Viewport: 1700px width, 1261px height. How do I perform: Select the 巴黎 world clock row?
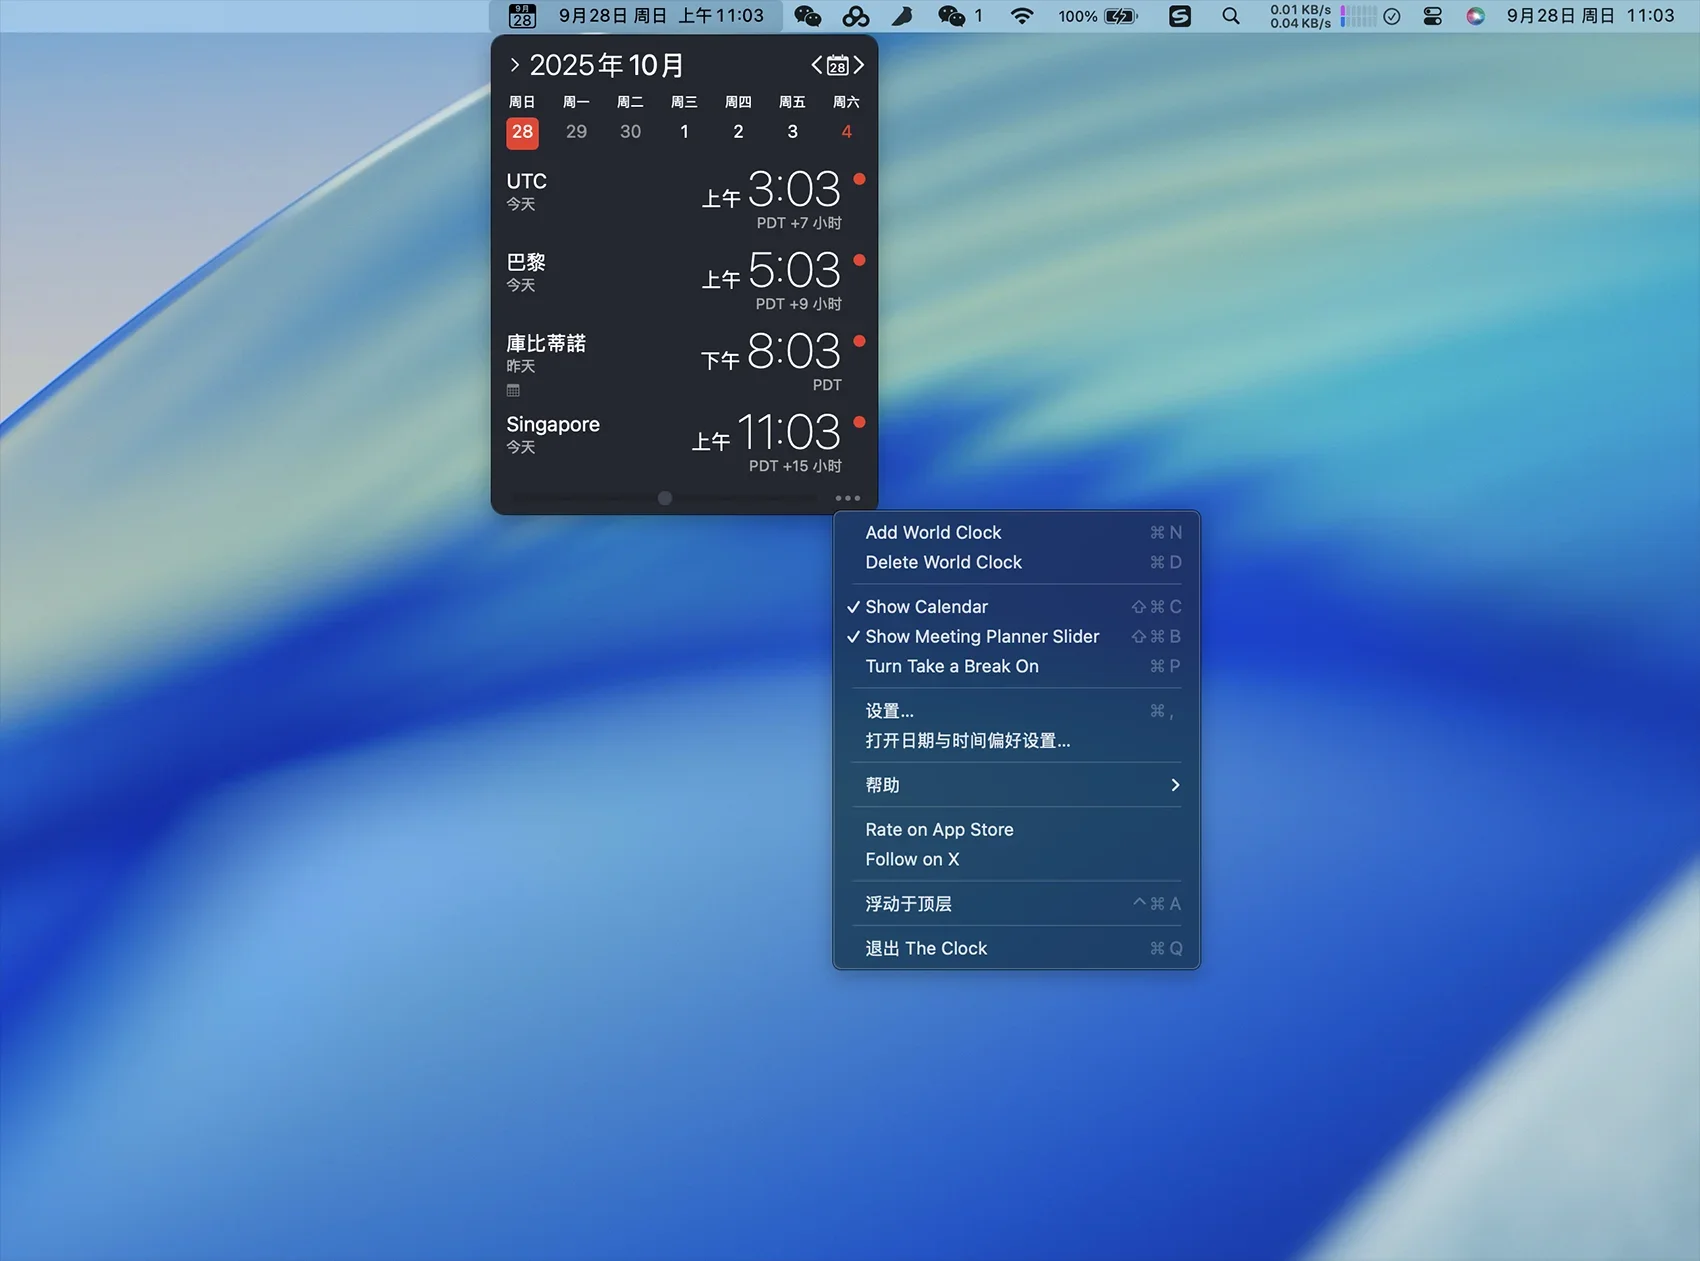[684, 280]
